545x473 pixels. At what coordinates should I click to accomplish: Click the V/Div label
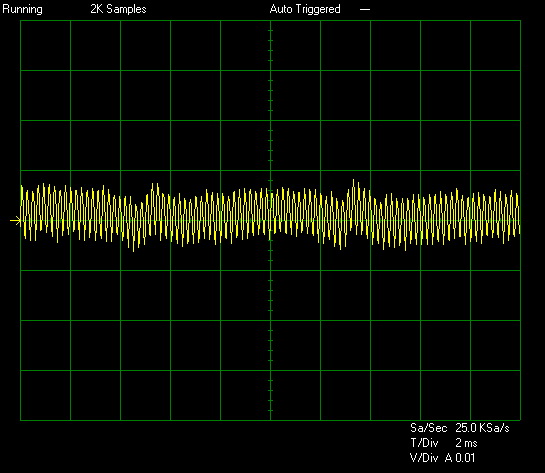(x=424, y=458)
